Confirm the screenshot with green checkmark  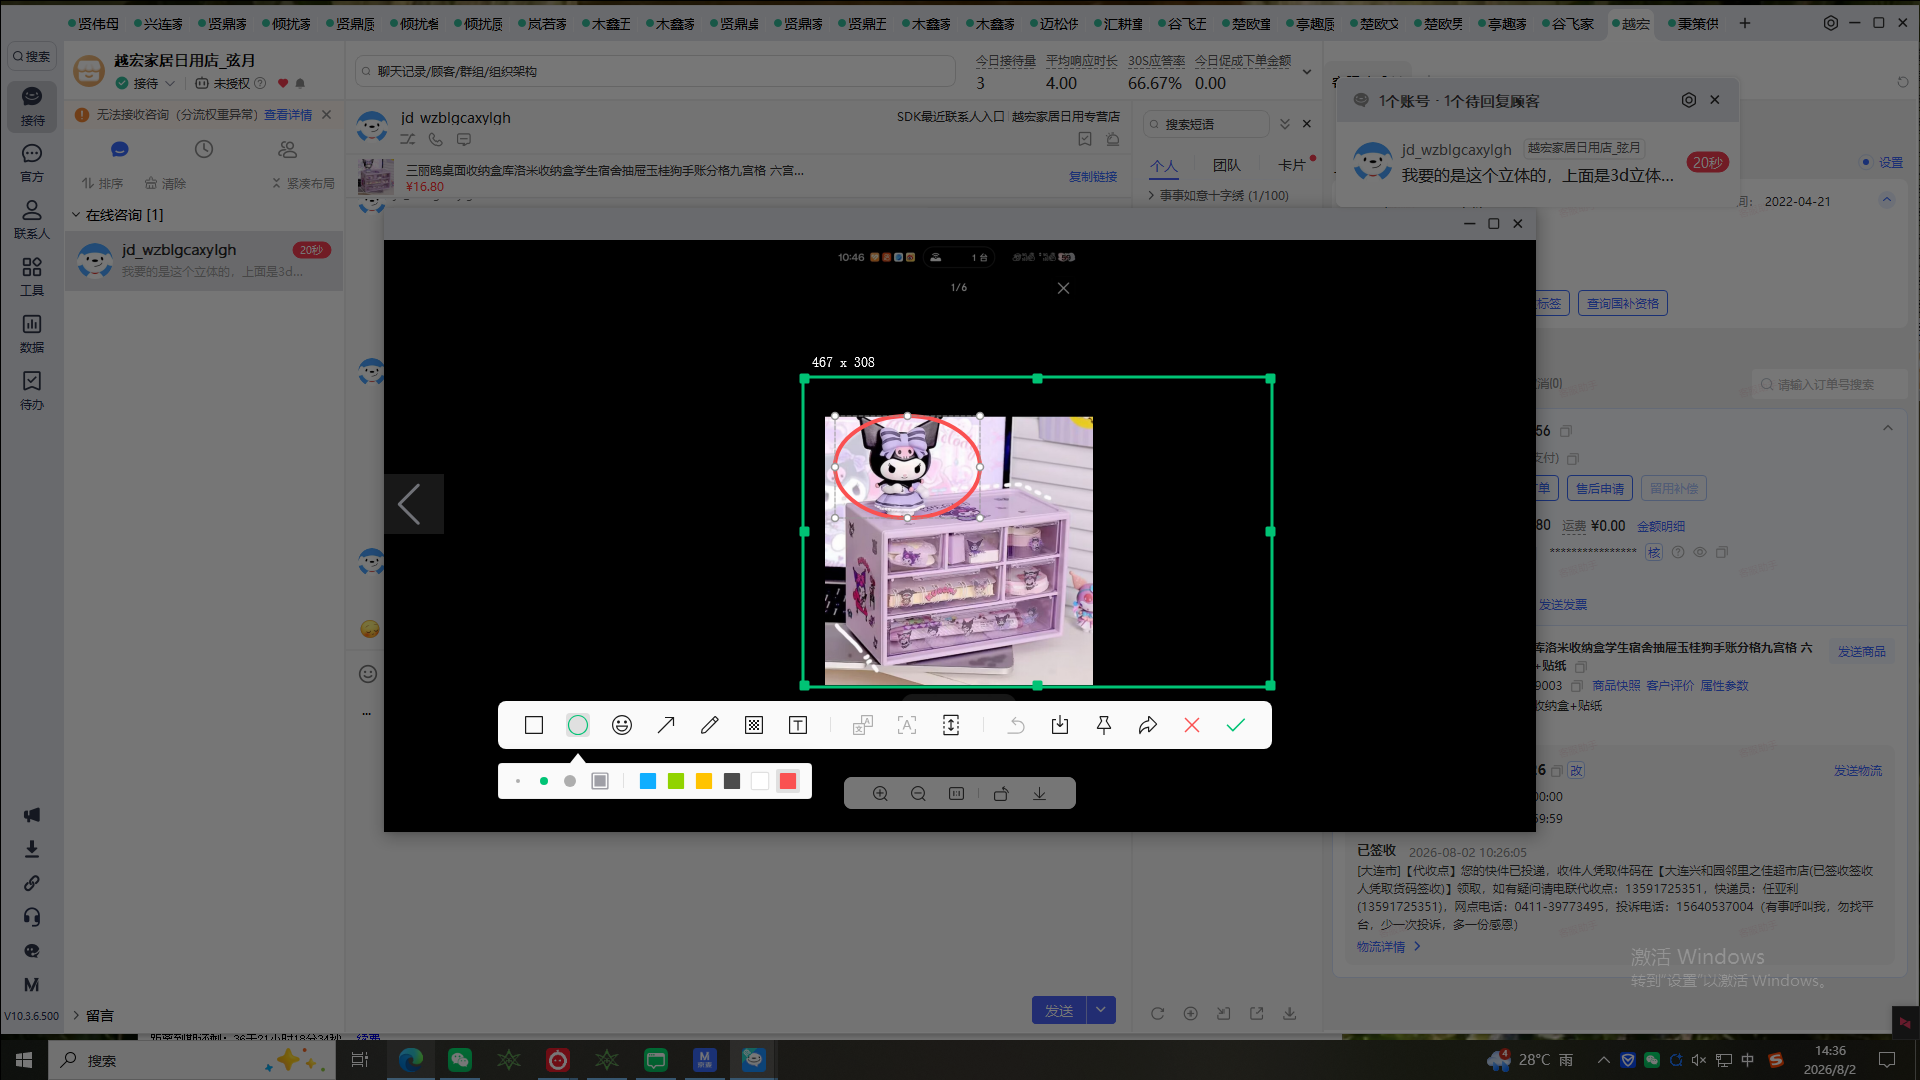pyautogui.click(x=1236, y=725)
